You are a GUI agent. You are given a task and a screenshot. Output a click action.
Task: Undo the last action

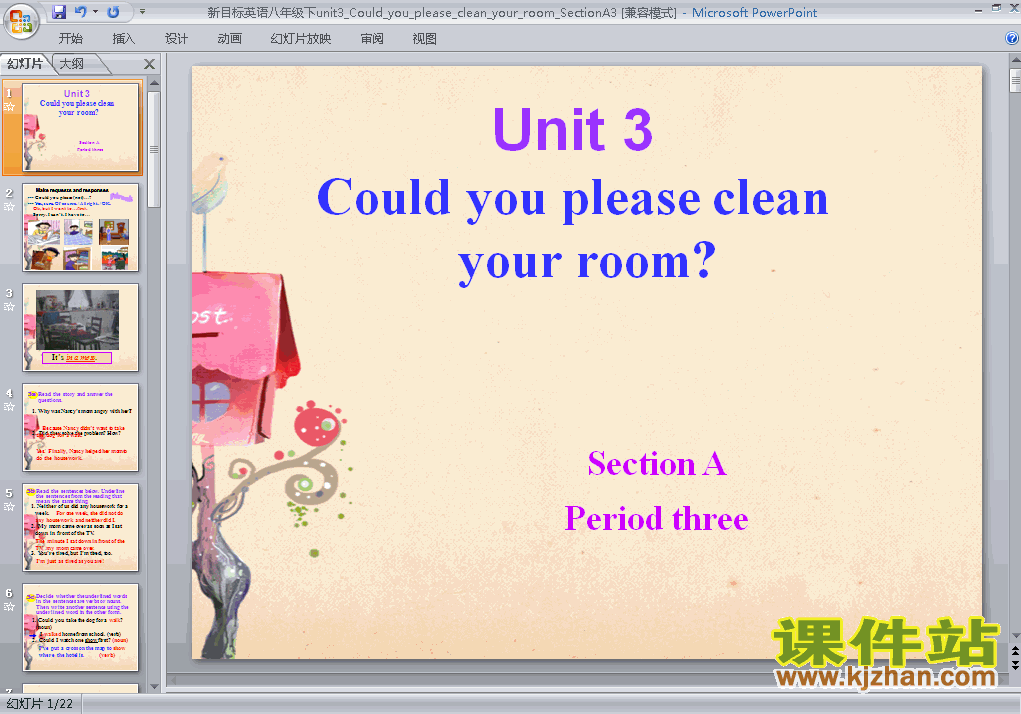tap(80, 12)
